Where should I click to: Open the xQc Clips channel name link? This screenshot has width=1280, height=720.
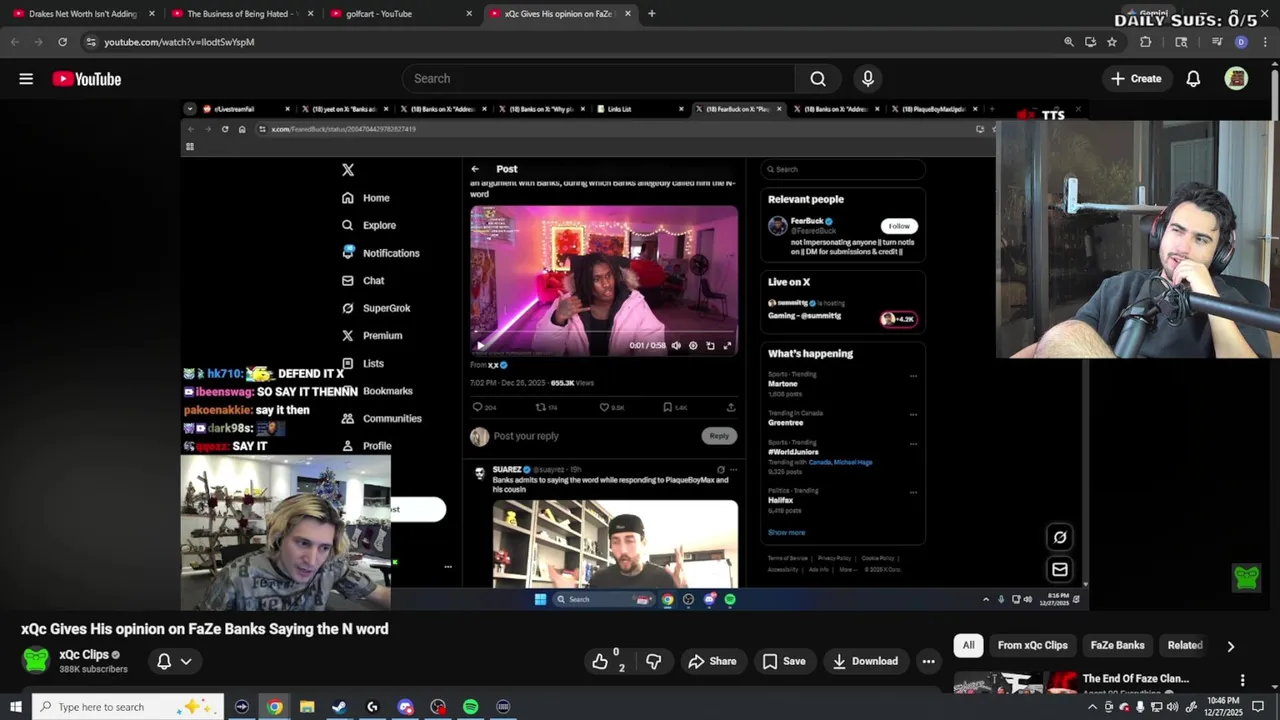point(84,655)
